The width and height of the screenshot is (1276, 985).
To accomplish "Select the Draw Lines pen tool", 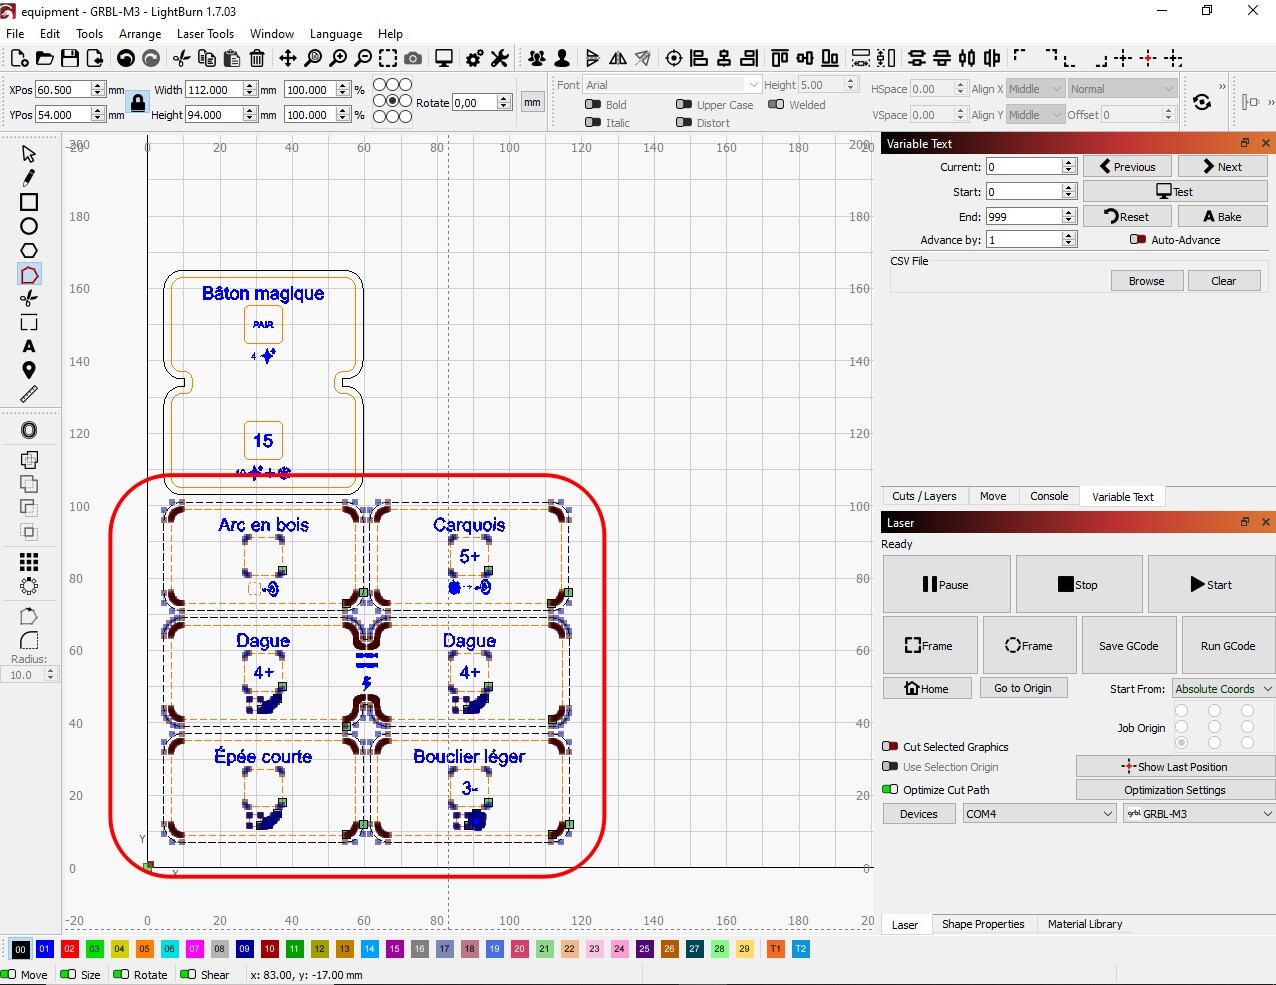I will click(29, 178).
